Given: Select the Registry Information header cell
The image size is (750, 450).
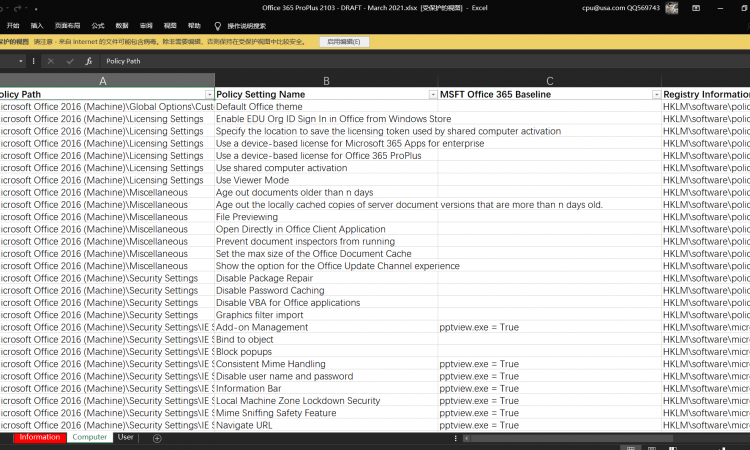Looking at the screenshot, I should click(706, 95).
